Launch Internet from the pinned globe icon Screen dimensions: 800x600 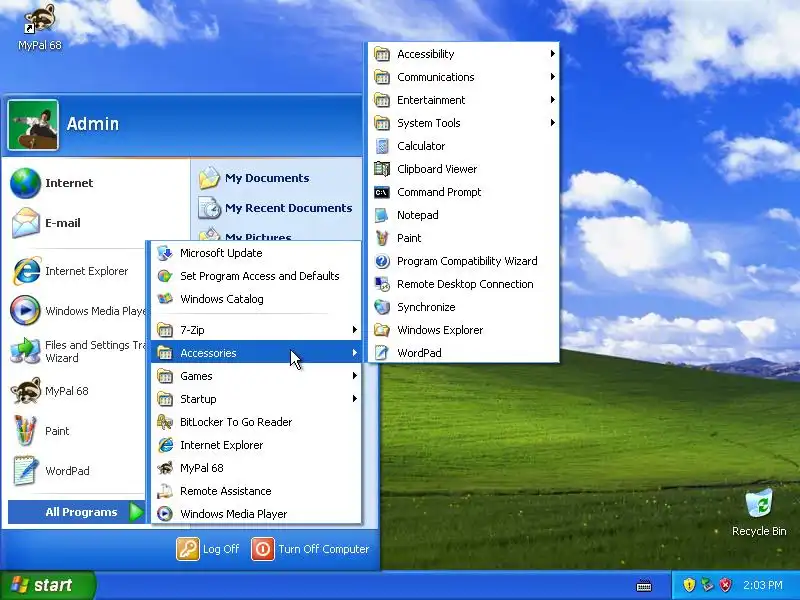coord(25,183)
